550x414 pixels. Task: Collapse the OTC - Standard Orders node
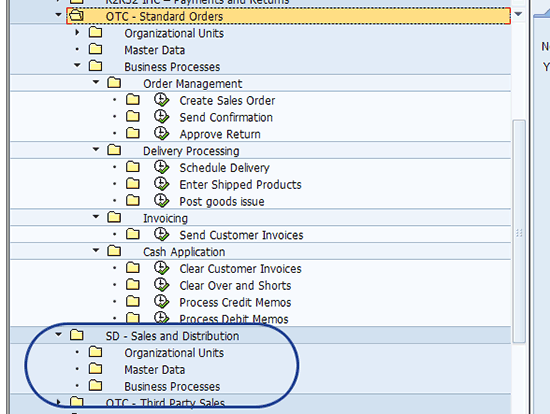point(59,15)
